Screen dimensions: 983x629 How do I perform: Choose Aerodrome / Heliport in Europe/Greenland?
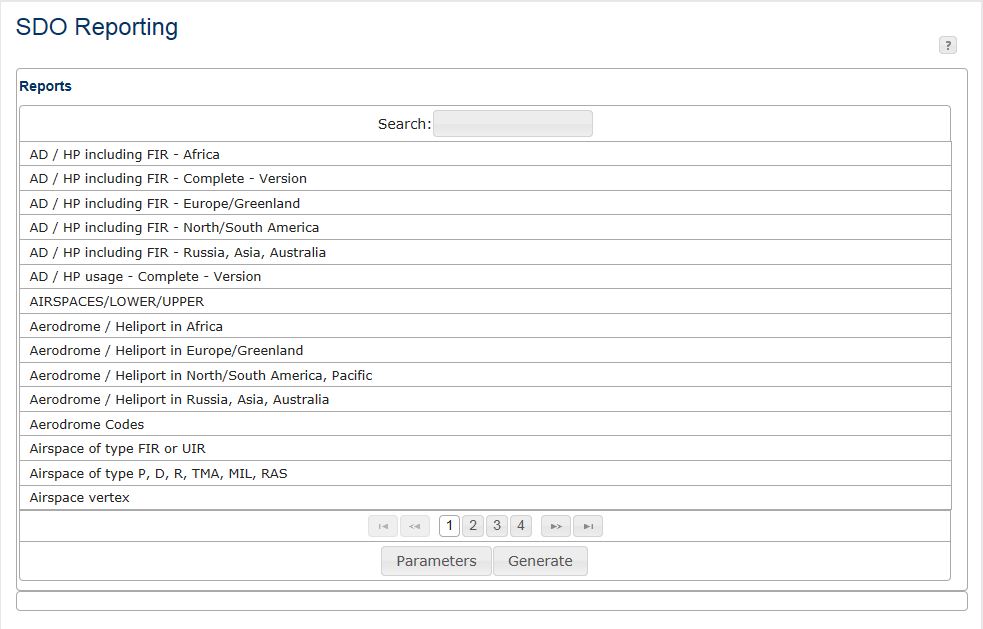coord(485,351)
